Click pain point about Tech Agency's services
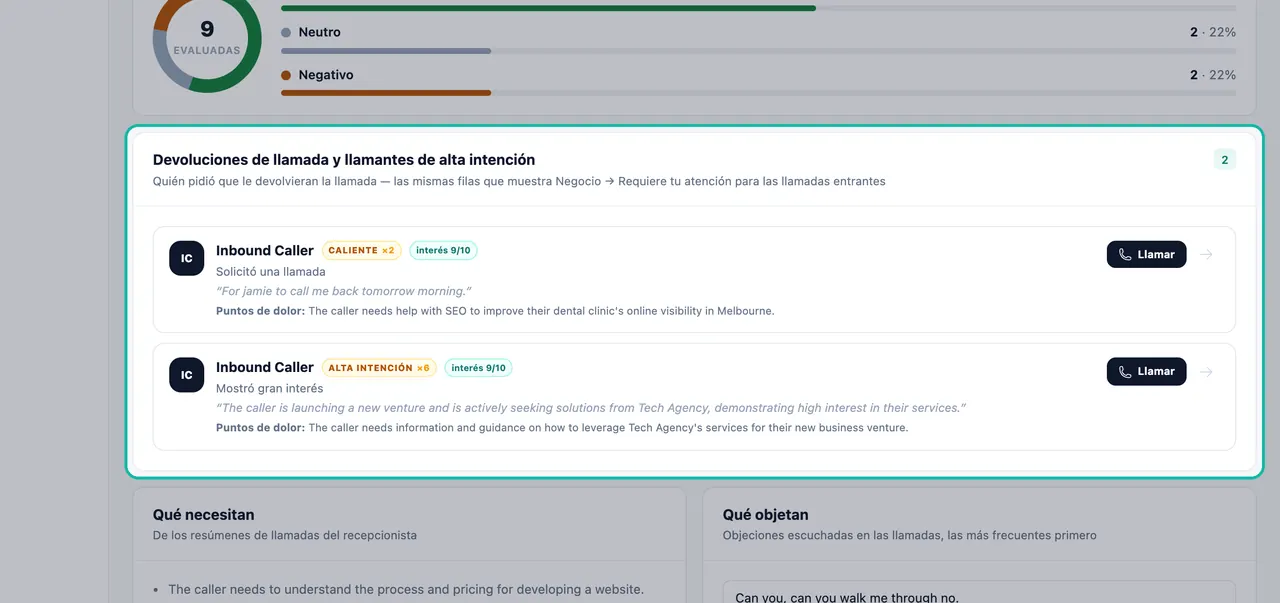 tap(562, 428)
